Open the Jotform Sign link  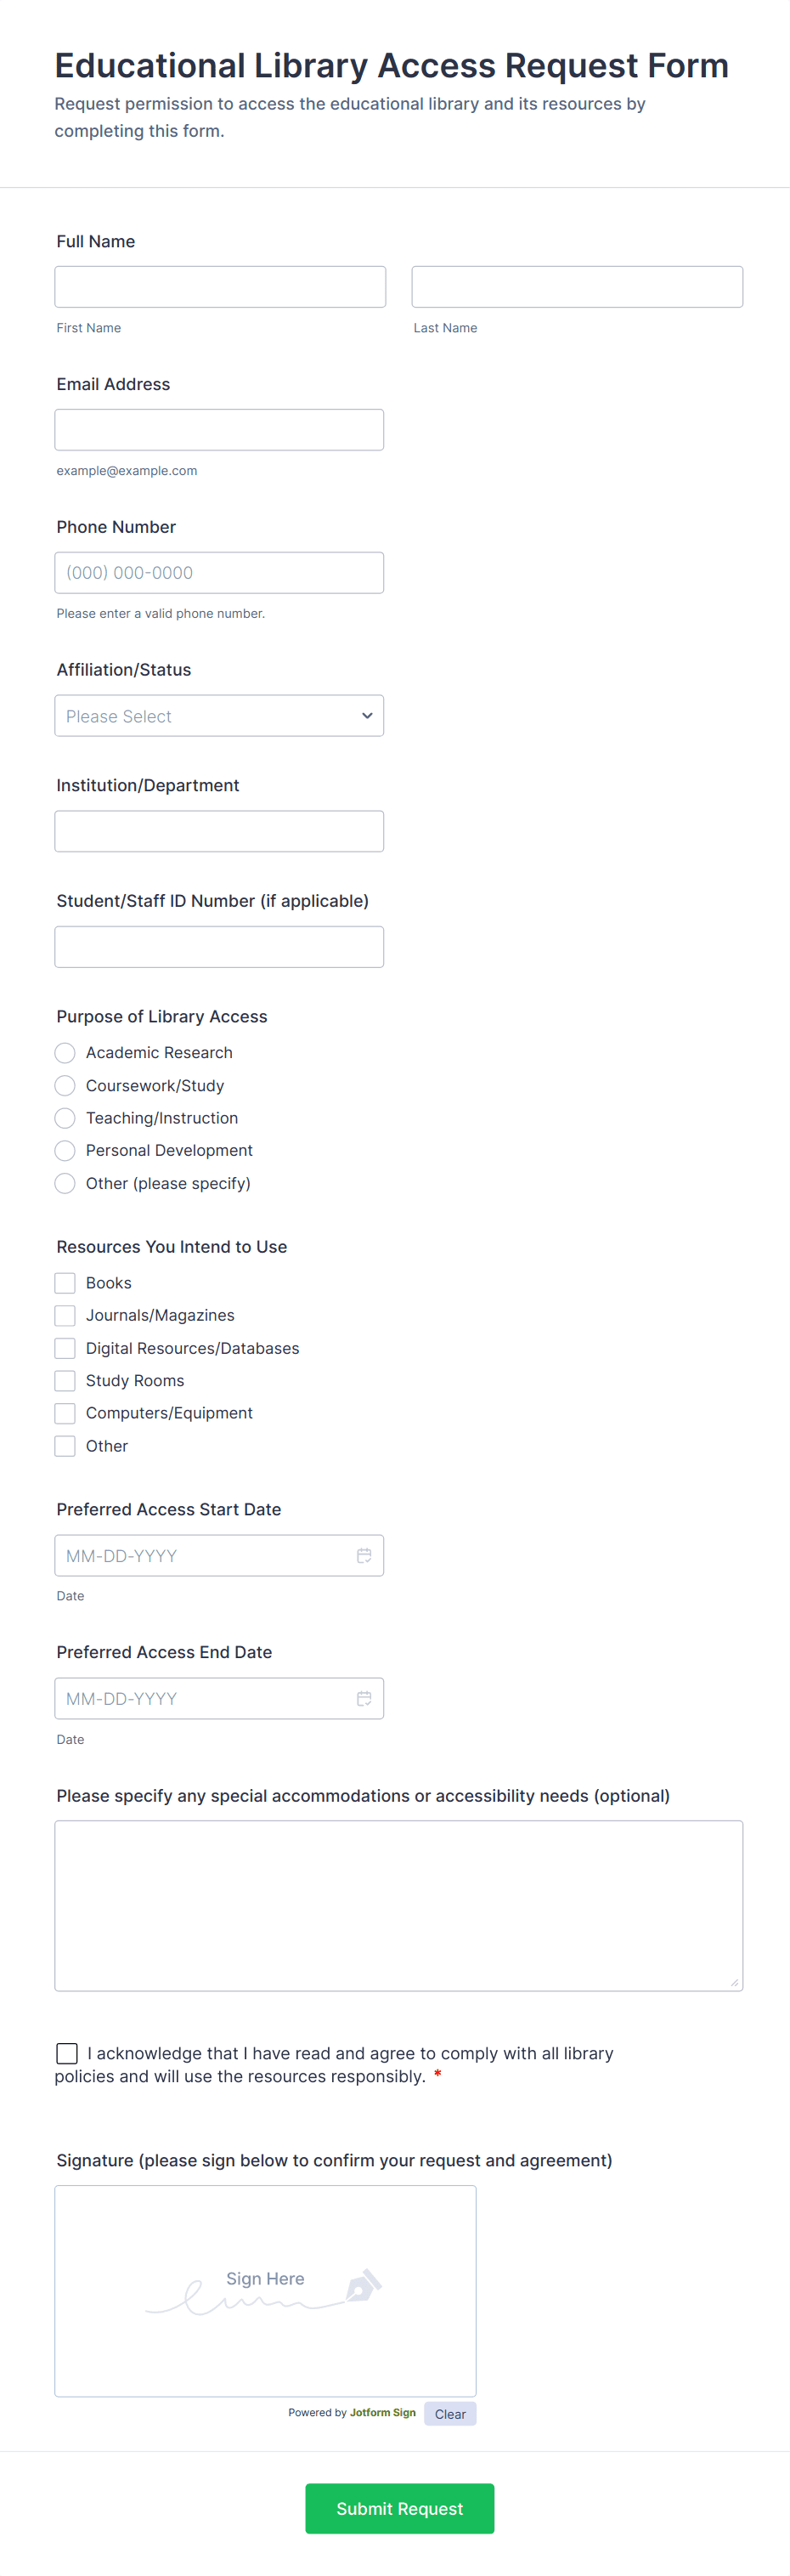tap(382, 2412)
